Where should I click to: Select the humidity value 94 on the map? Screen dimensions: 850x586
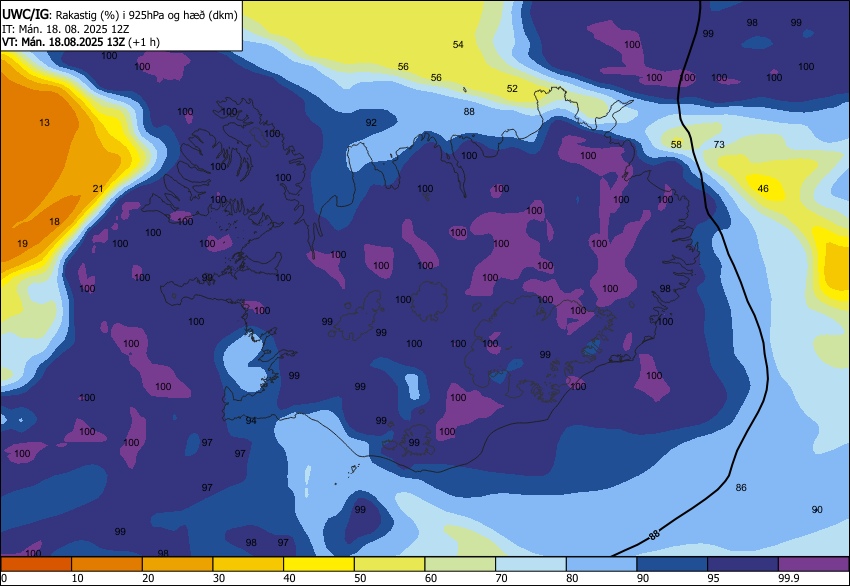coord(251,420)
